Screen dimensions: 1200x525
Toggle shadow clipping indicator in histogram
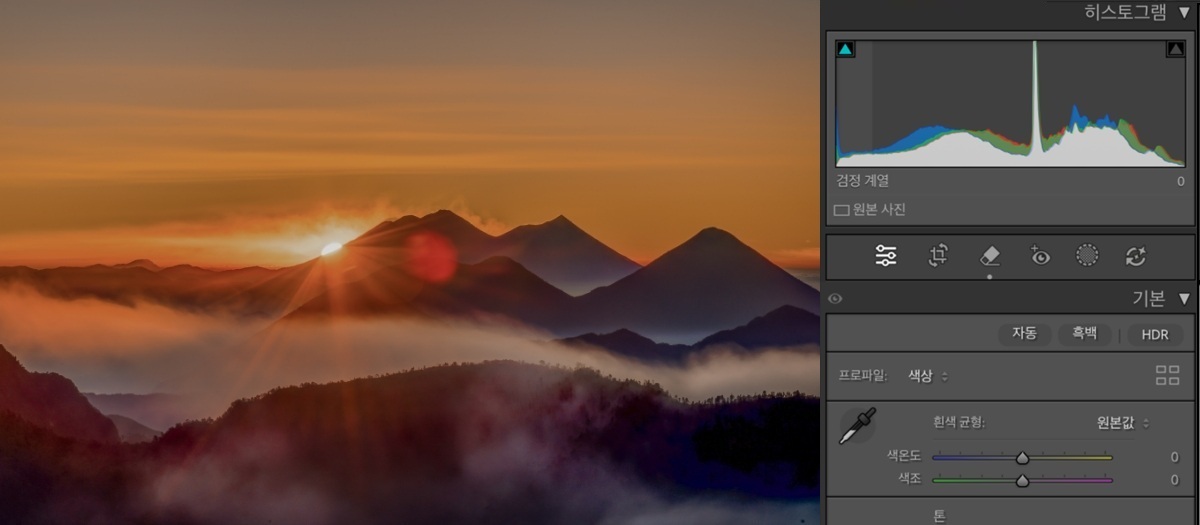(x=846, y=49)
